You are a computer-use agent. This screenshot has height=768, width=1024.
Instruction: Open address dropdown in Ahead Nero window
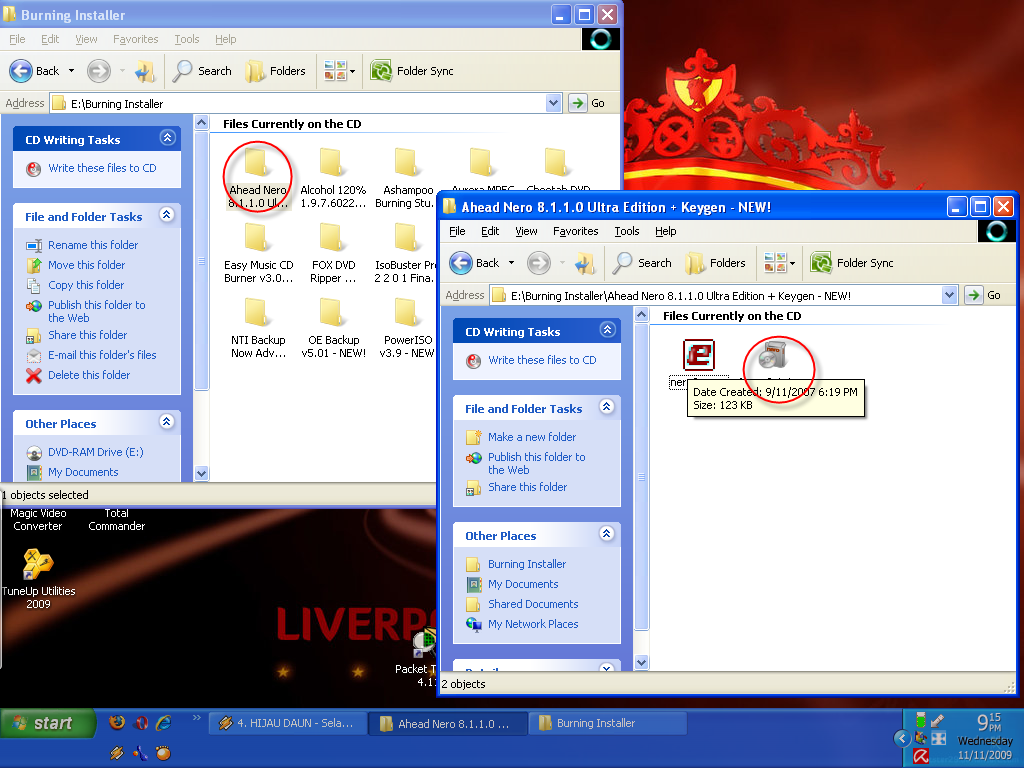click(950, 295)
